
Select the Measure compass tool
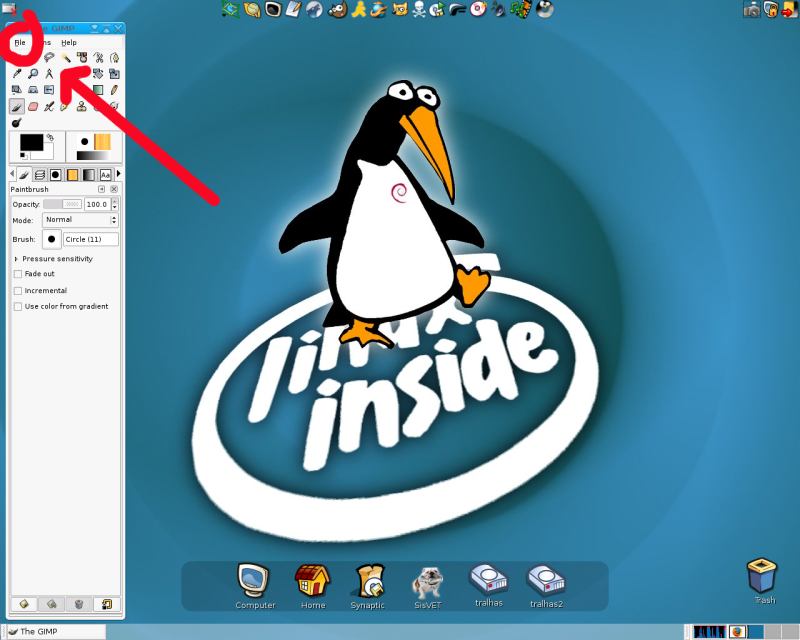pyautogui.click(x=49, y=73)
